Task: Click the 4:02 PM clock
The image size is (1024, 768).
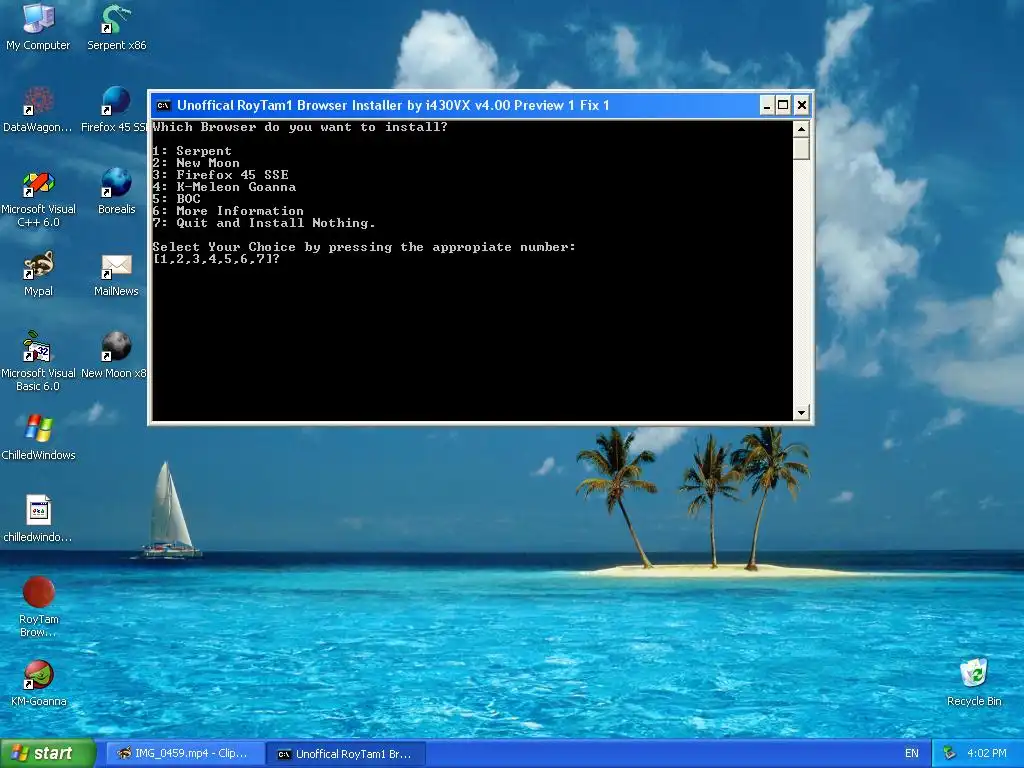Action: point(987,753)
